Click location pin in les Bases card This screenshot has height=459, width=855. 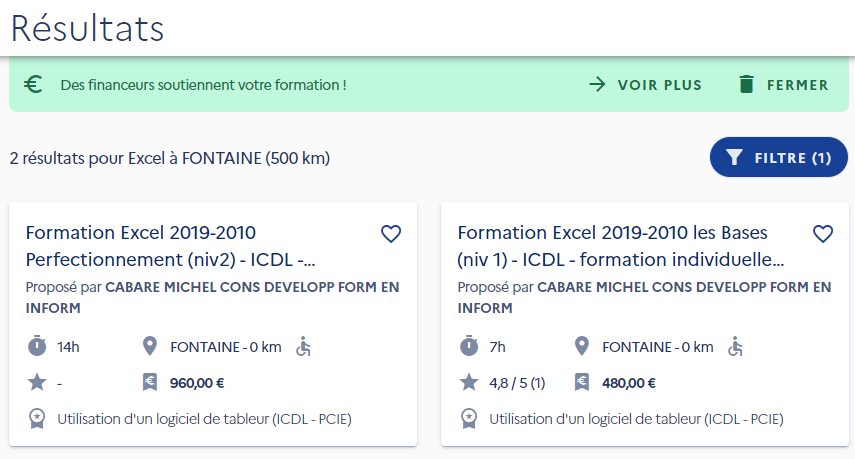point(582,346)
